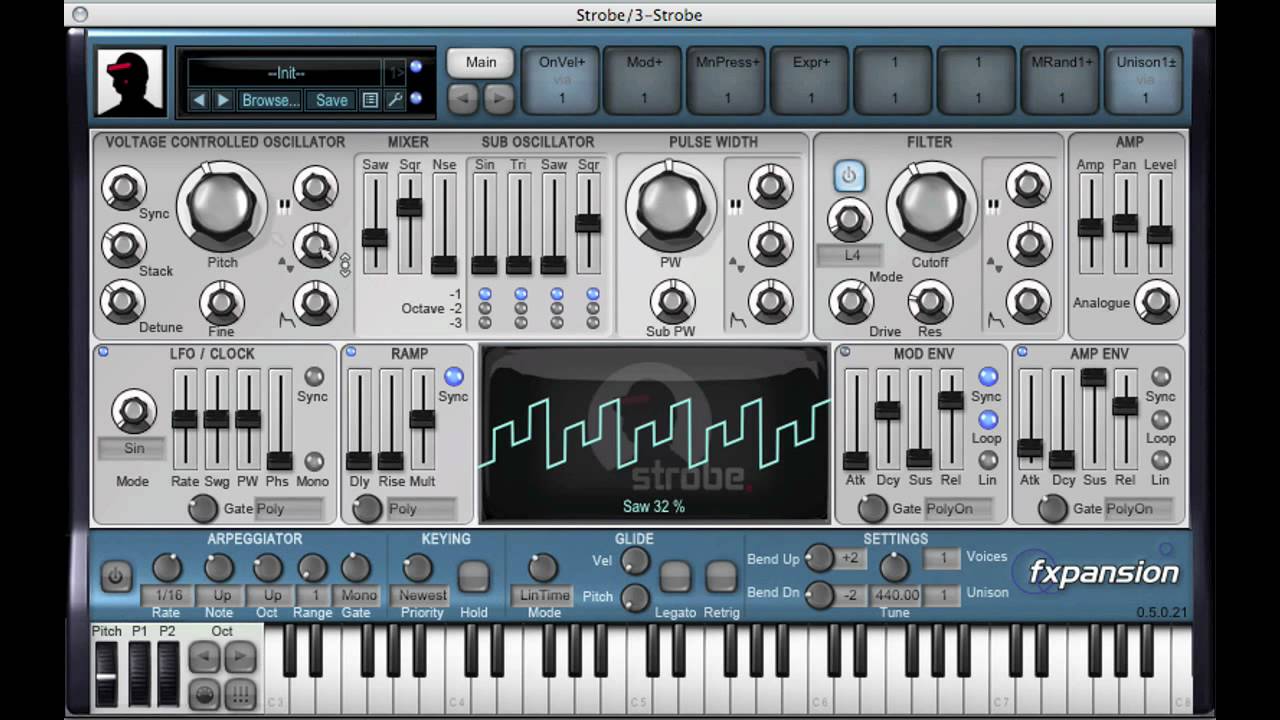
Task: Select the OnVel+ modulation slot
Action: pyautogui.click(x=562, y=80)
